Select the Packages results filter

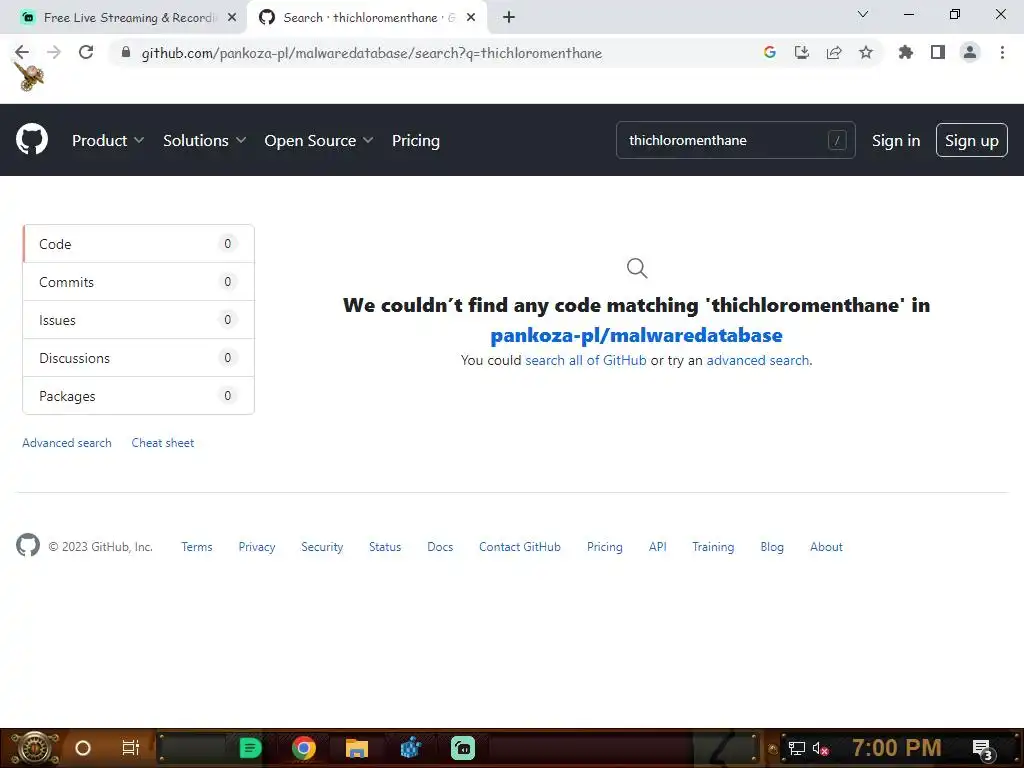[138, 395]
